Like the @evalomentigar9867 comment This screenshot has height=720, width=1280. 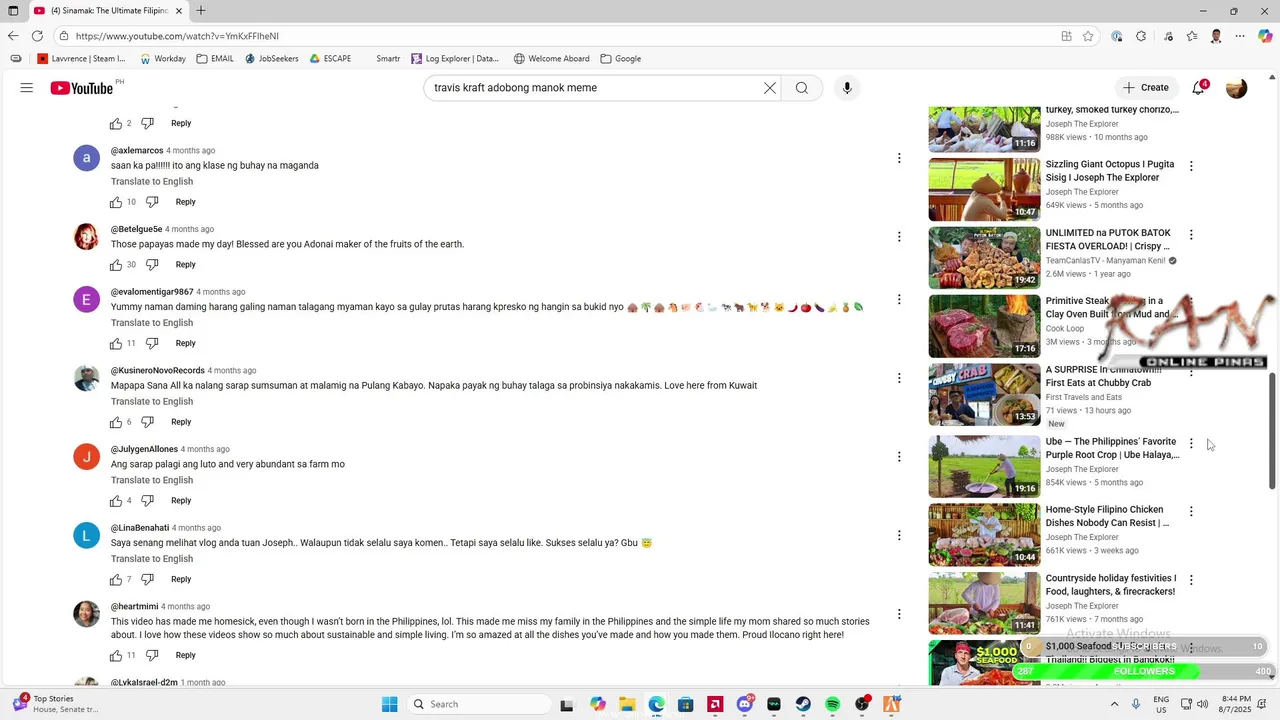pyautogui.click(x=116, y=344)
